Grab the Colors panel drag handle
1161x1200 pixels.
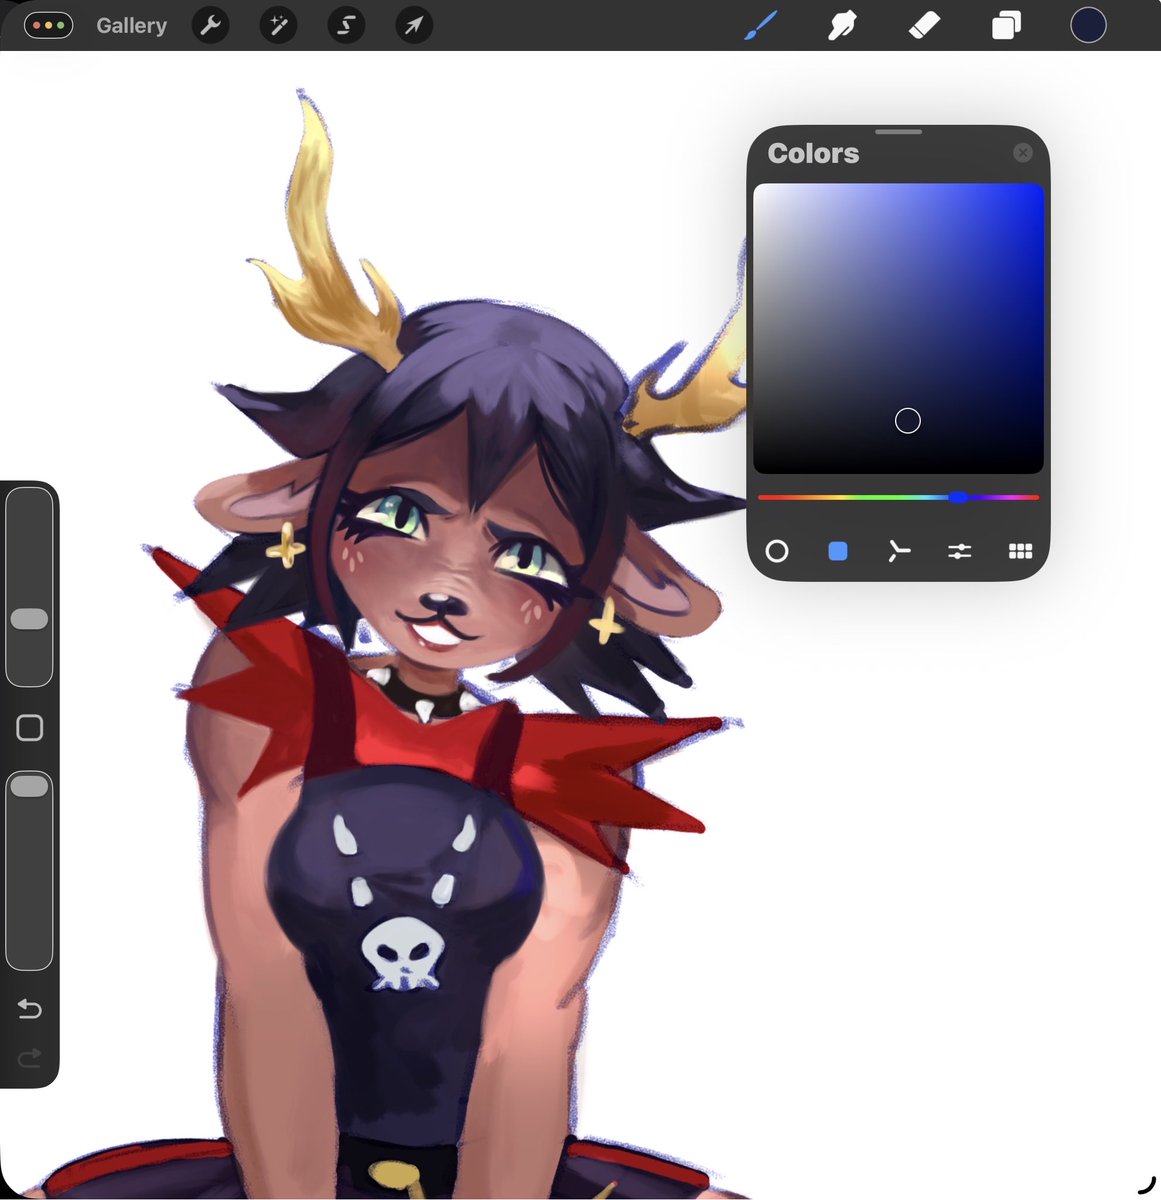pos(898,132)
